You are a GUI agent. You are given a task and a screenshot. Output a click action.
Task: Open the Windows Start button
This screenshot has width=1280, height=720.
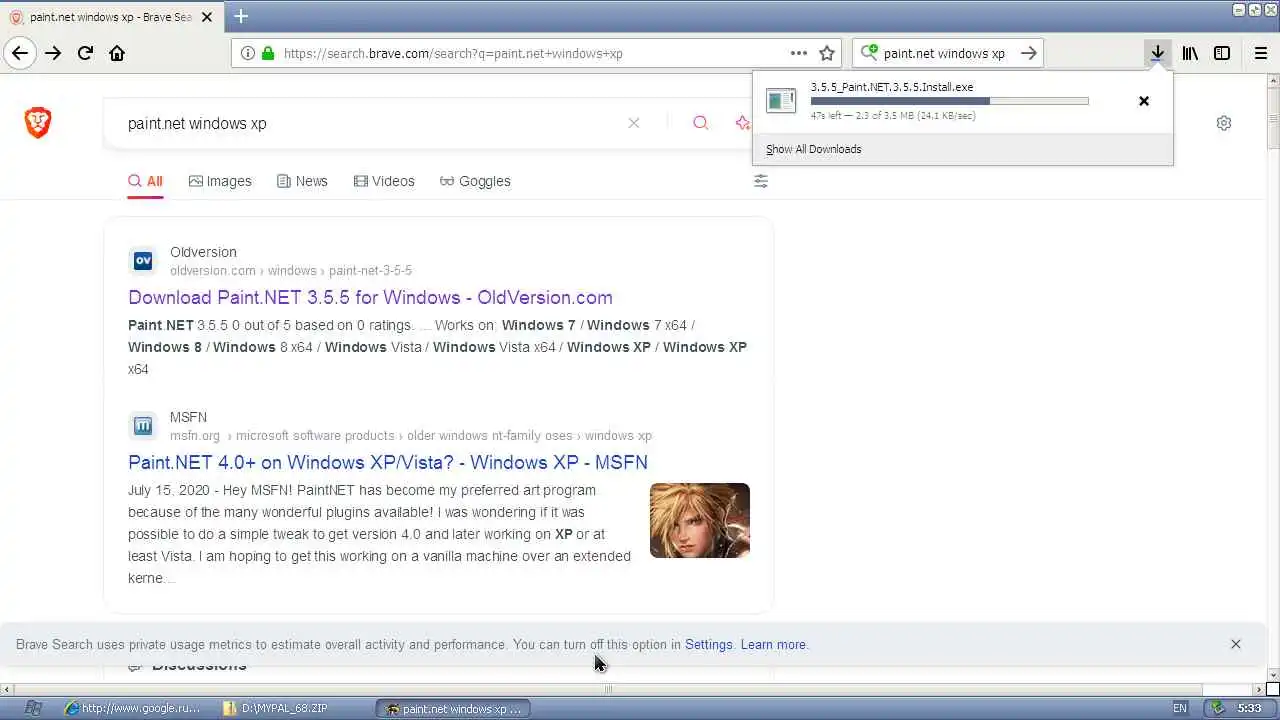[x=33, y=708]
